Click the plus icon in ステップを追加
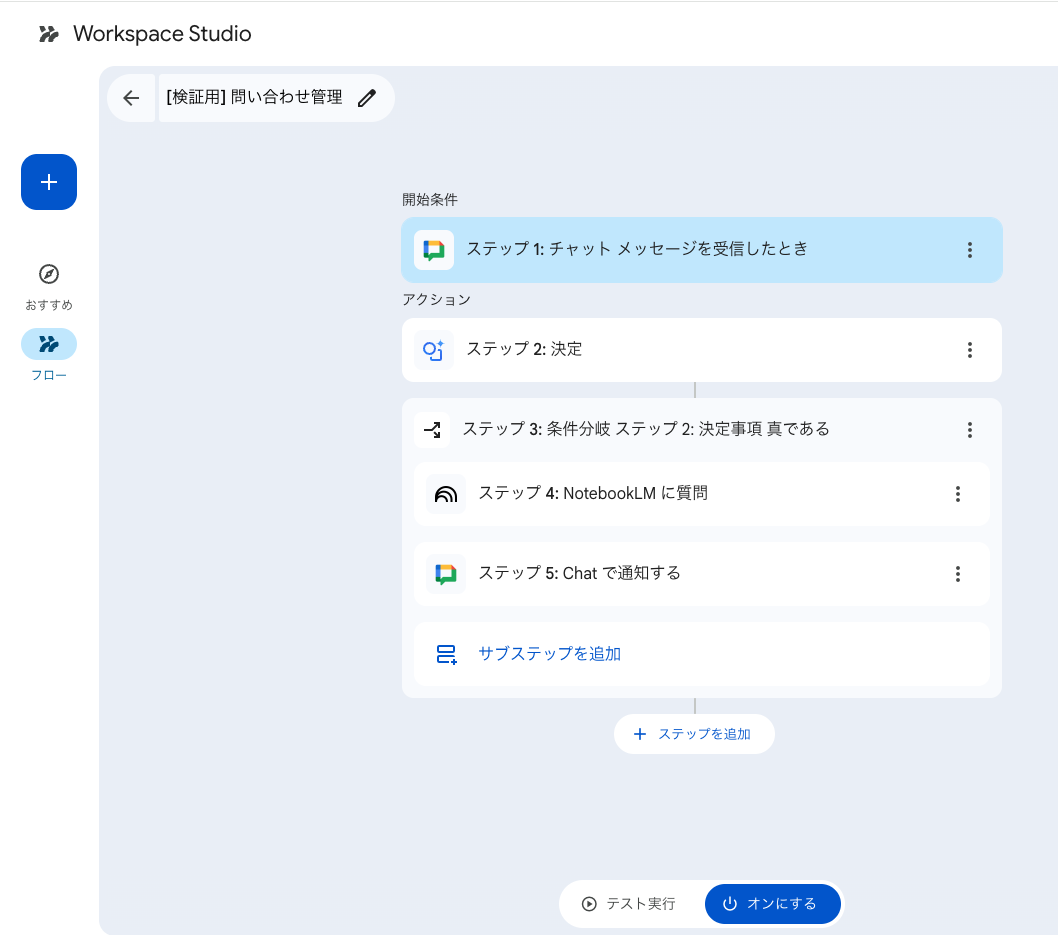This screenshot has width=1058, height=935. pos(640,734)
